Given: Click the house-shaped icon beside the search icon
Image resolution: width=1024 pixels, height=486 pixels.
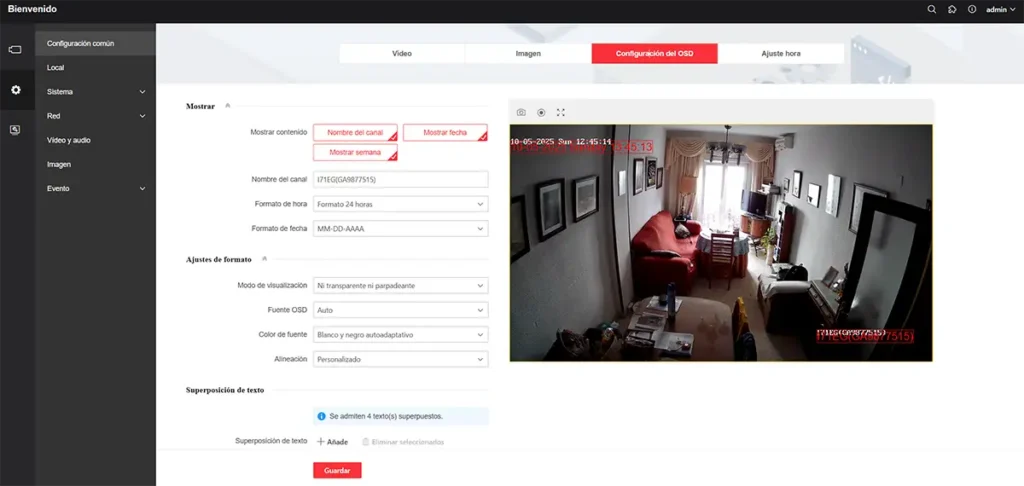Looking at the screenshot, I should [x=952, y=9].
